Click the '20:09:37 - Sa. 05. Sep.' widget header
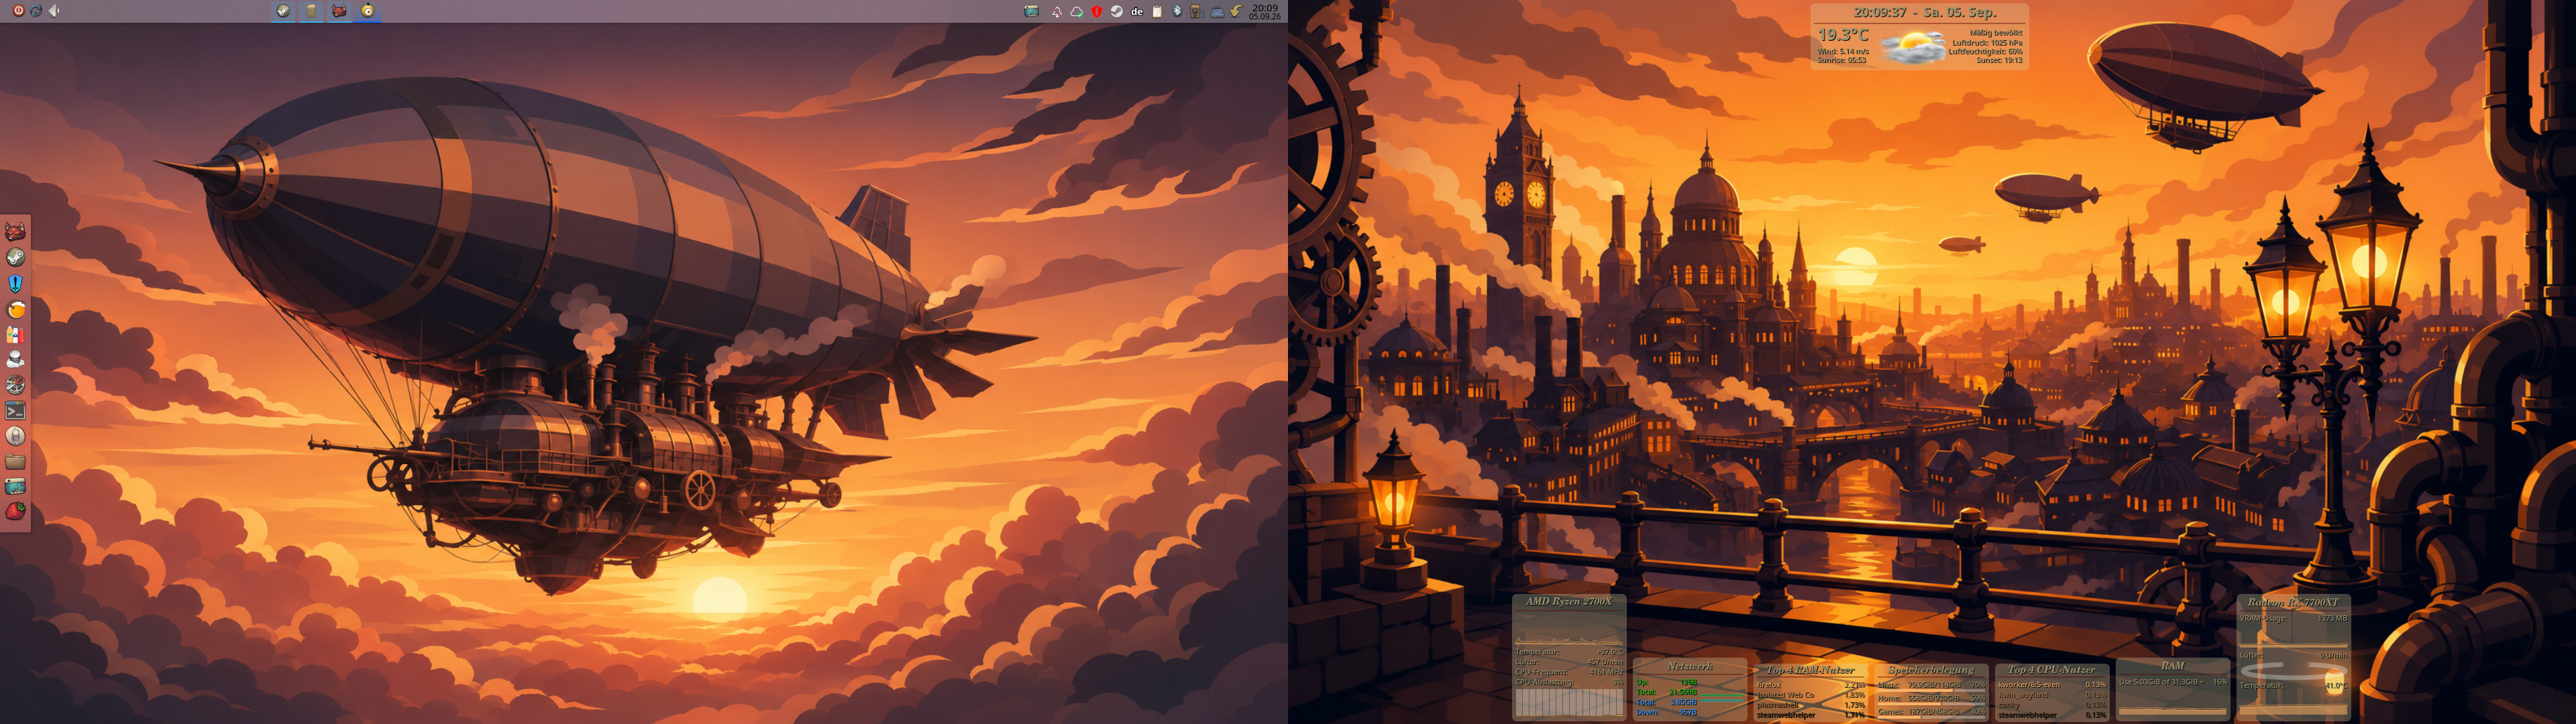 pyautogui.click(x=1925, y=13)
